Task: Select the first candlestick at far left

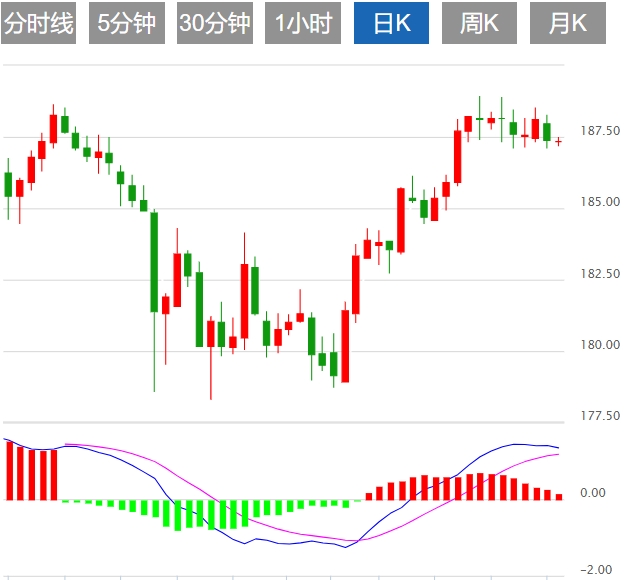Action: tap(8, 185)
